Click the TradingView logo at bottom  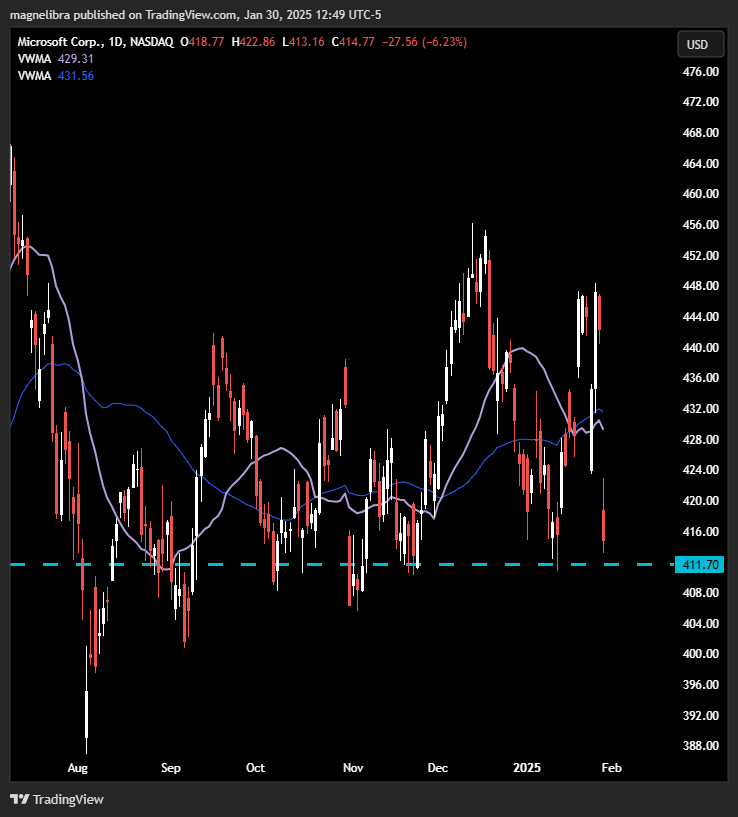[57, 799]
